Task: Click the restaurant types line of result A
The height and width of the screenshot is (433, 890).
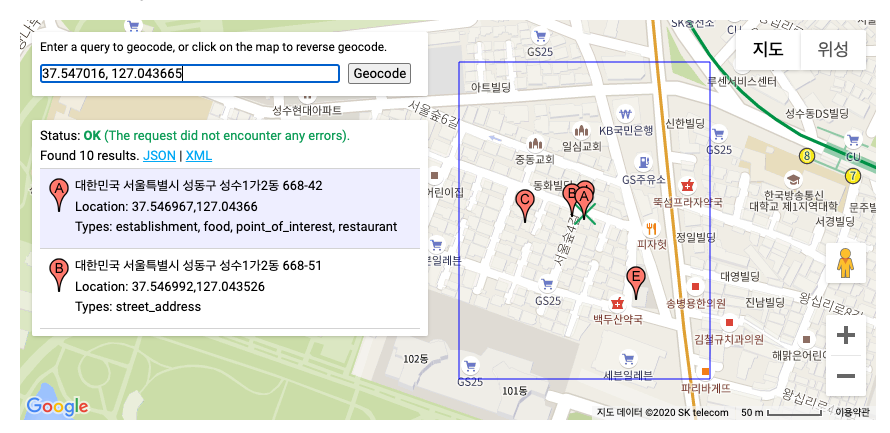Action: [x=236, y=227]
